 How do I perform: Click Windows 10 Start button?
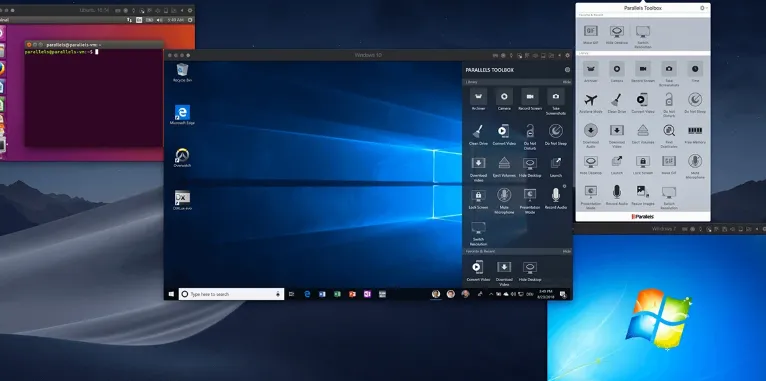(x=171, y=294)
